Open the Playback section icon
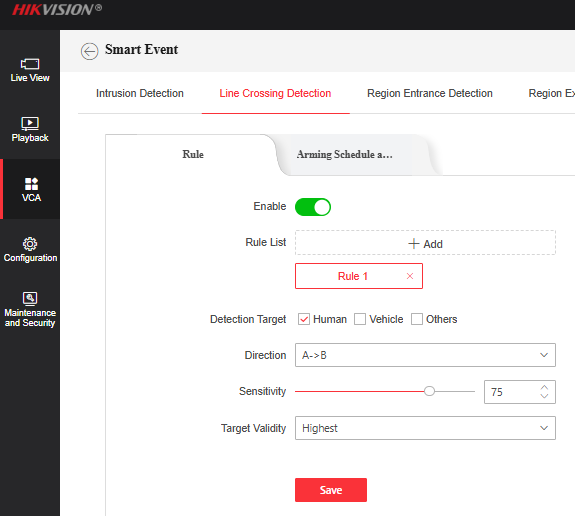Viewport: 575px width, 516px height. coord(30,123)
